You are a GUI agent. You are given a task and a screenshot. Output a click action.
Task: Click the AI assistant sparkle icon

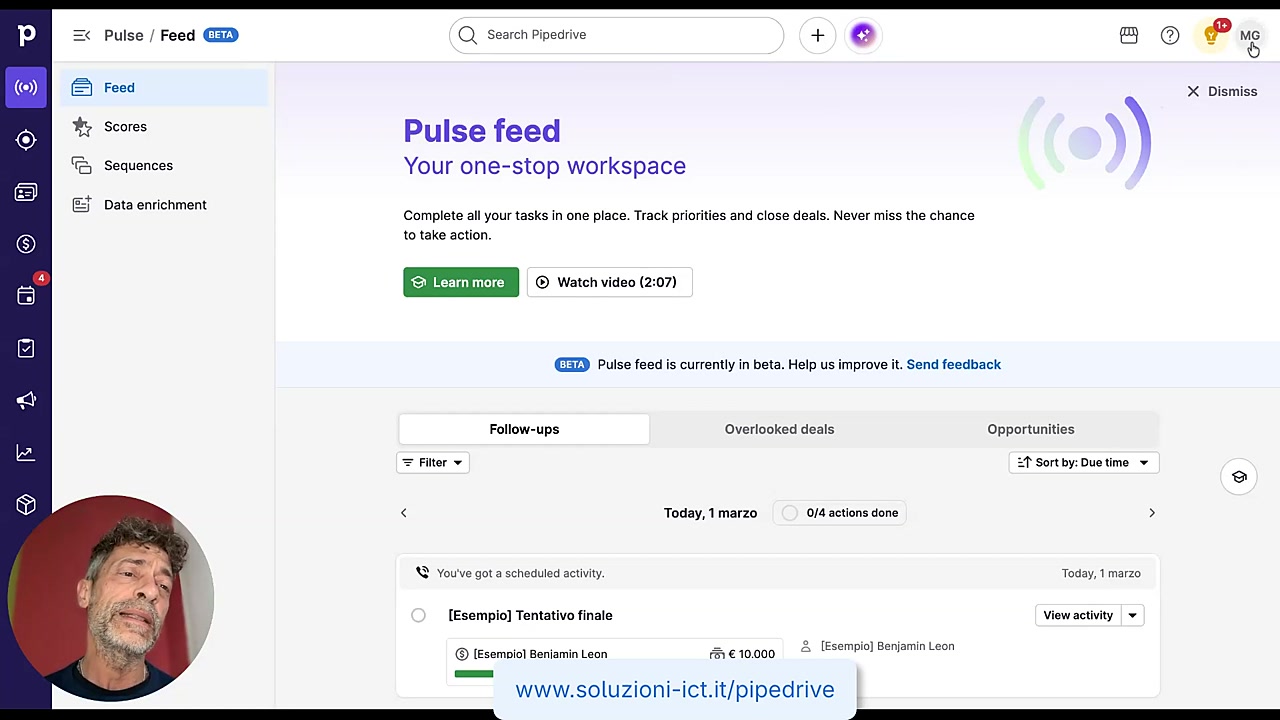click(863, 35)
